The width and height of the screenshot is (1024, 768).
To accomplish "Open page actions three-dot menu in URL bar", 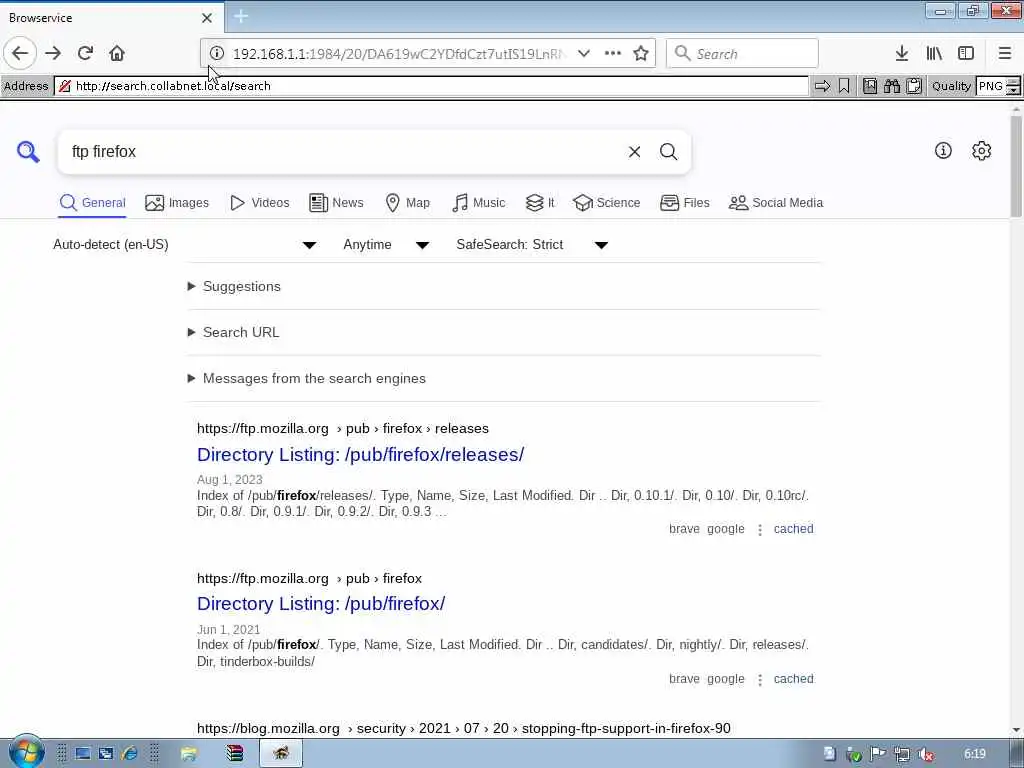I will point(613,54).
